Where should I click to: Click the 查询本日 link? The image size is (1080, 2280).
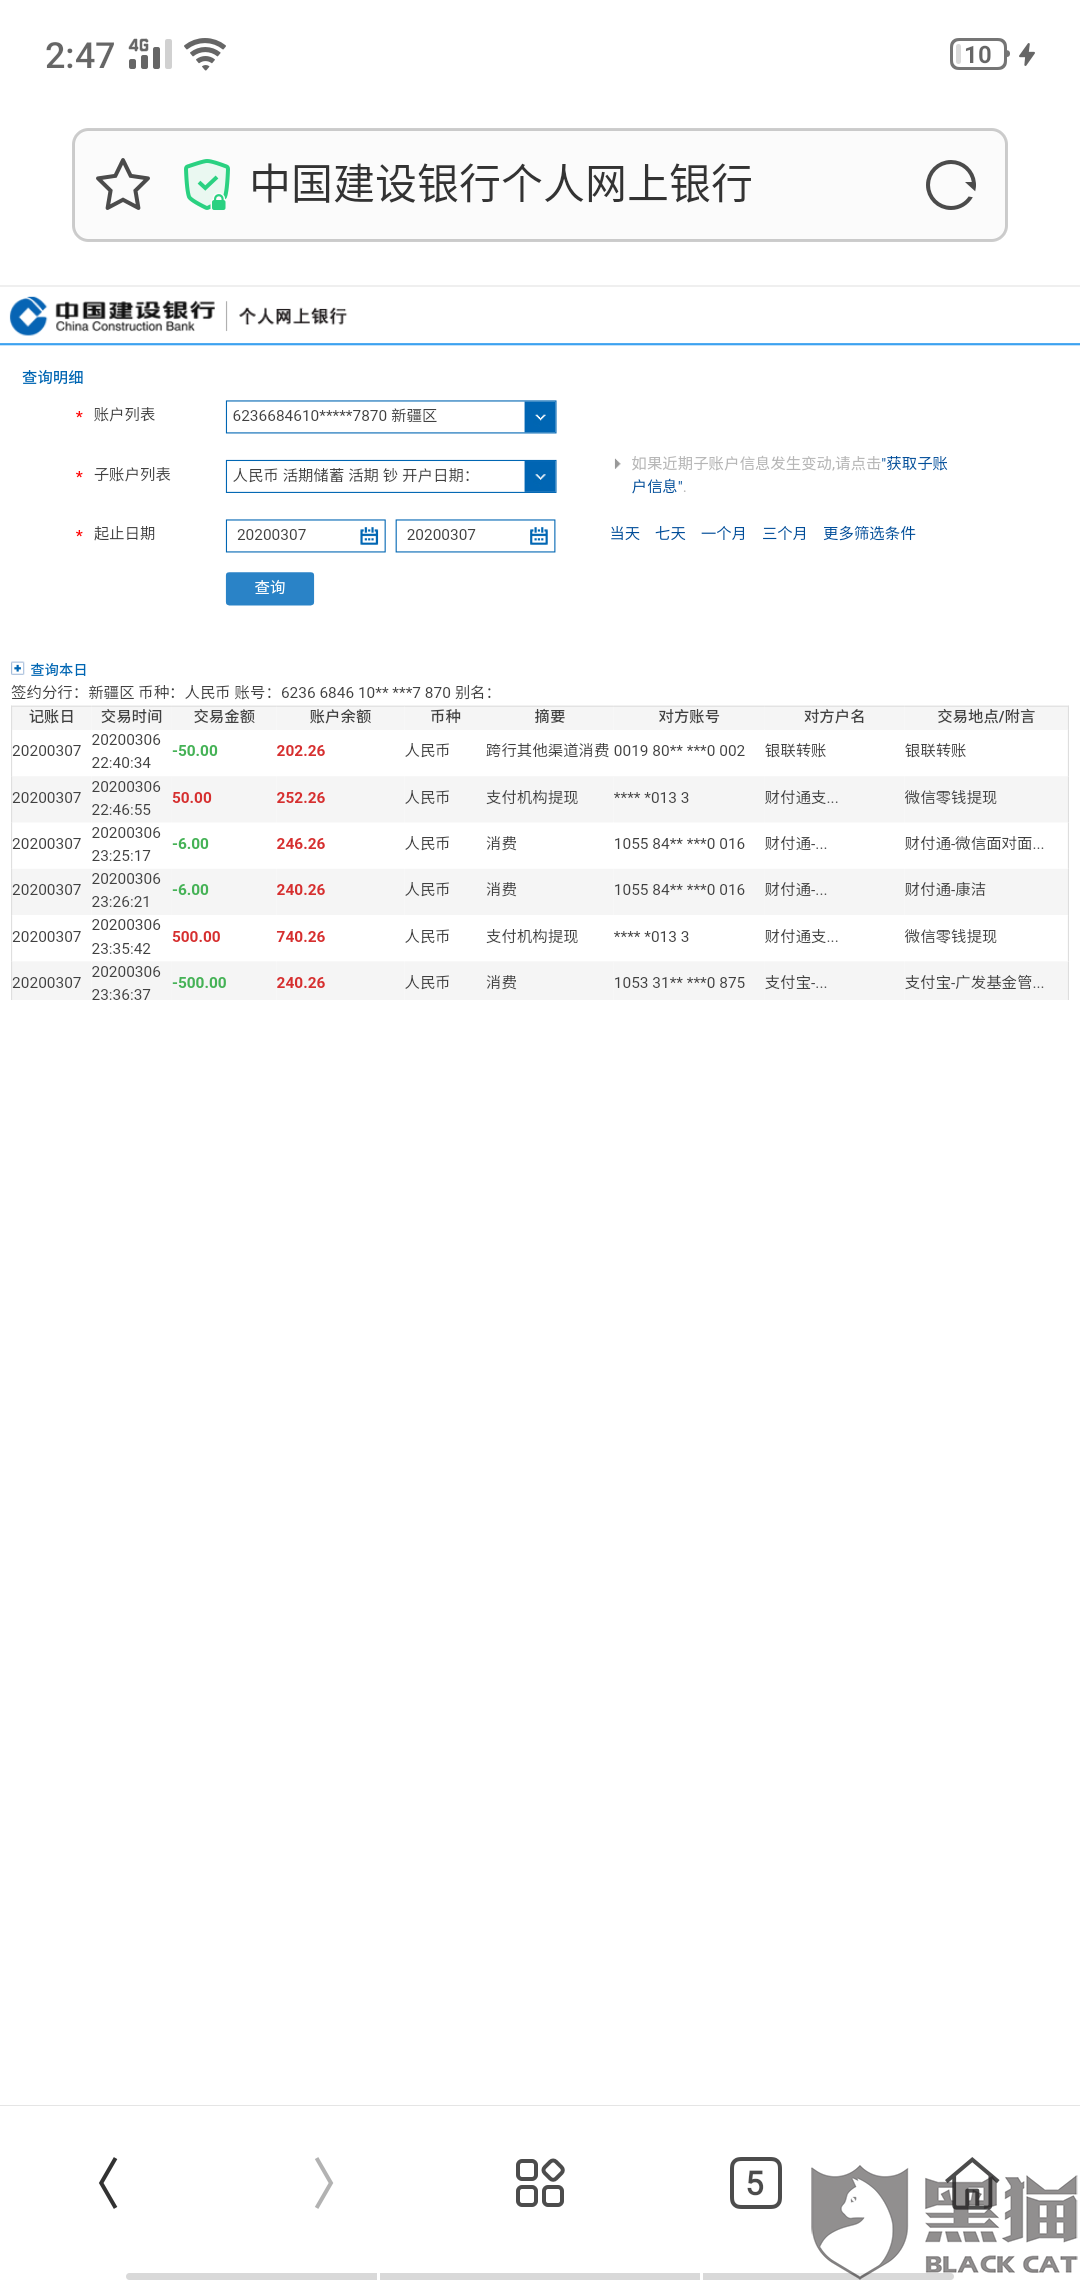pyautogui.click(x=58, y=669)
